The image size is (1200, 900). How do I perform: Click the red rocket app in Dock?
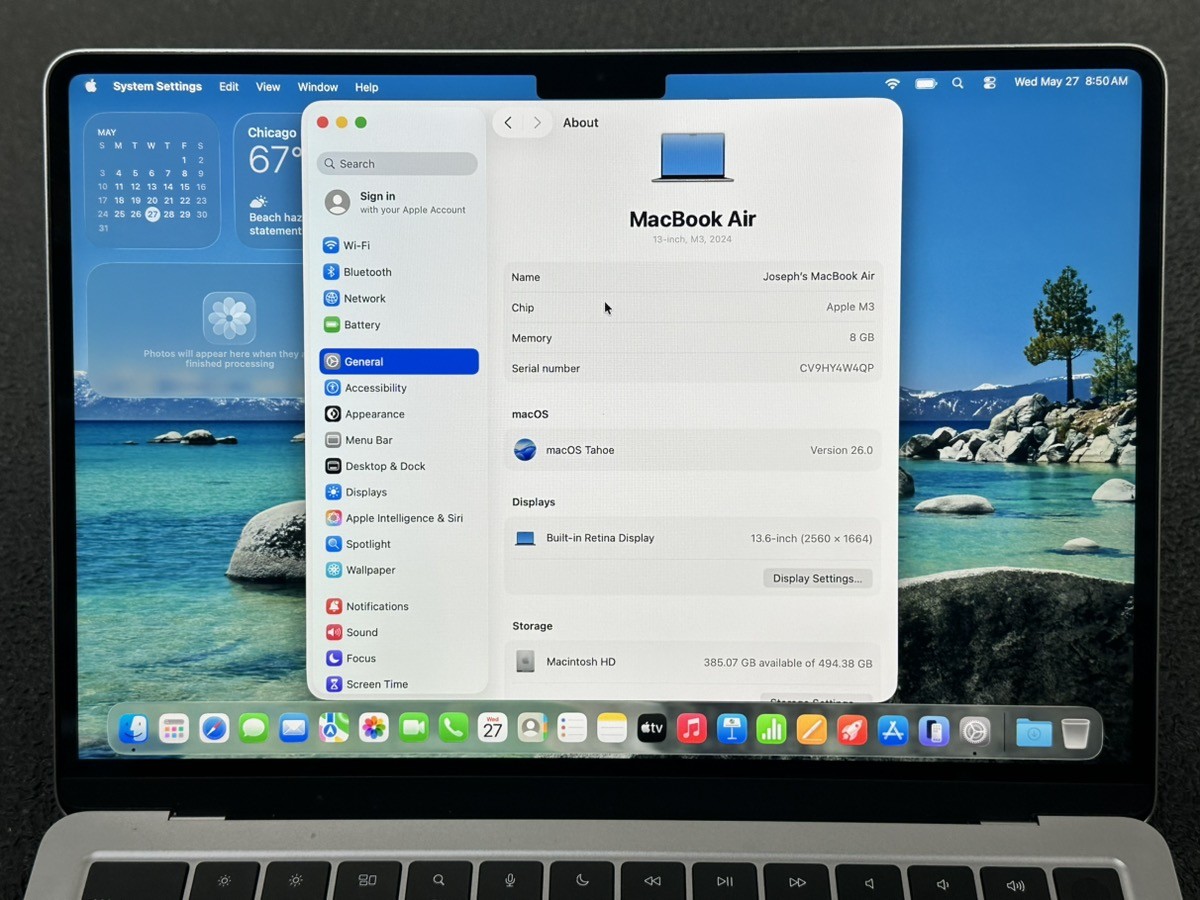(x=852, y=730)
